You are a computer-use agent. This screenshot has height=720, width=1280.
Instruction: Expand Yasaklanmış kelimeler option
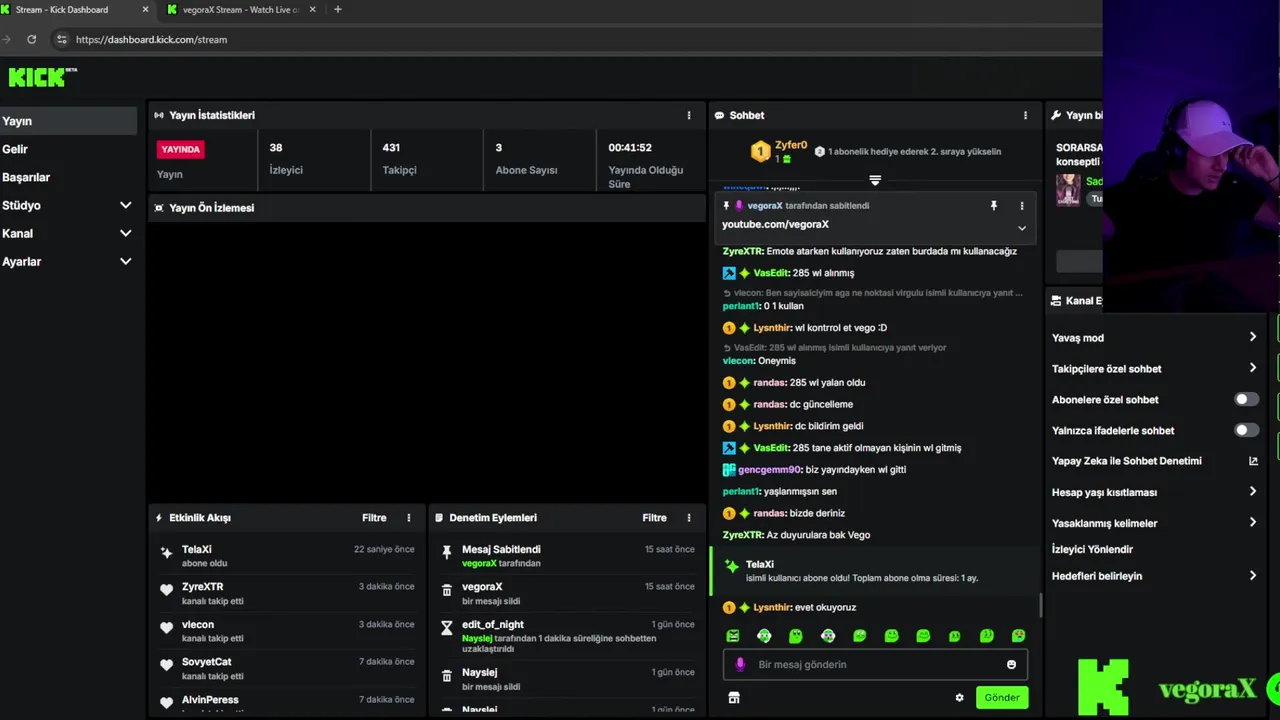(x=1155, y=523)
